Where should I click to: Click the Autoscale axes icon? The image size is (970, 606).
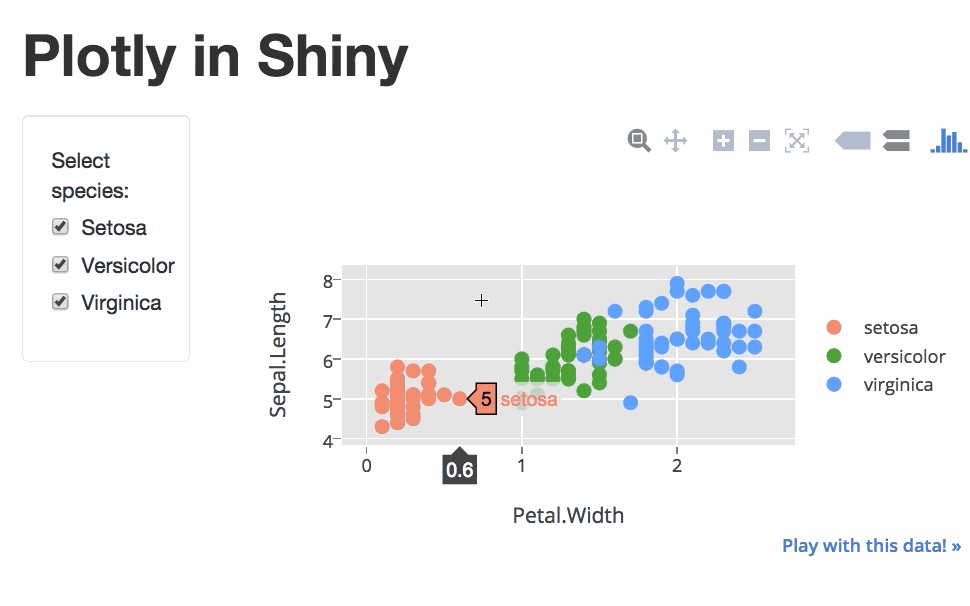coord(796,141)
